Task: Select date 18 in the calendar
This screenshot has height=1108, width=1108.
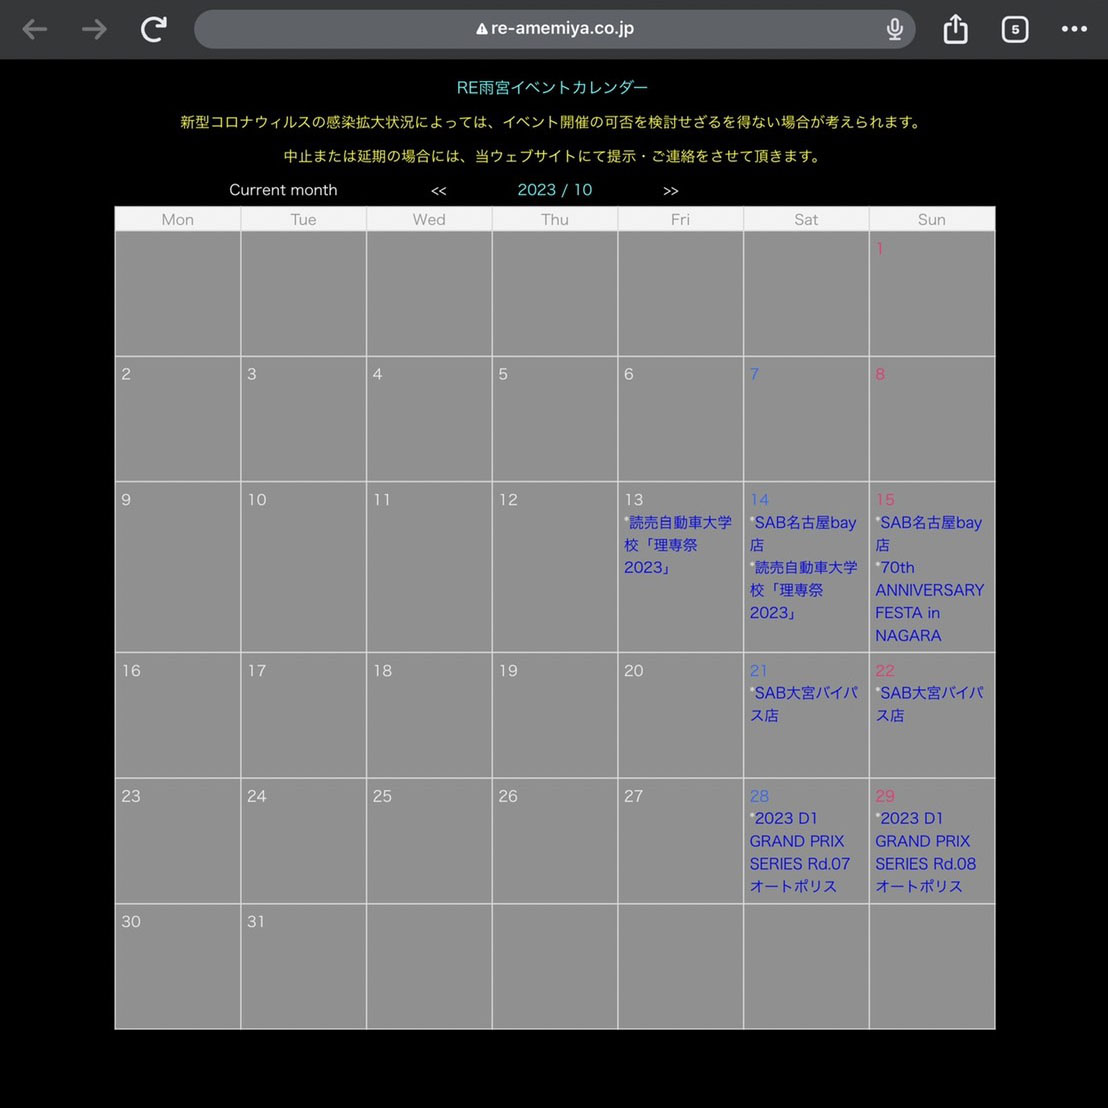Action: (382, 671)
